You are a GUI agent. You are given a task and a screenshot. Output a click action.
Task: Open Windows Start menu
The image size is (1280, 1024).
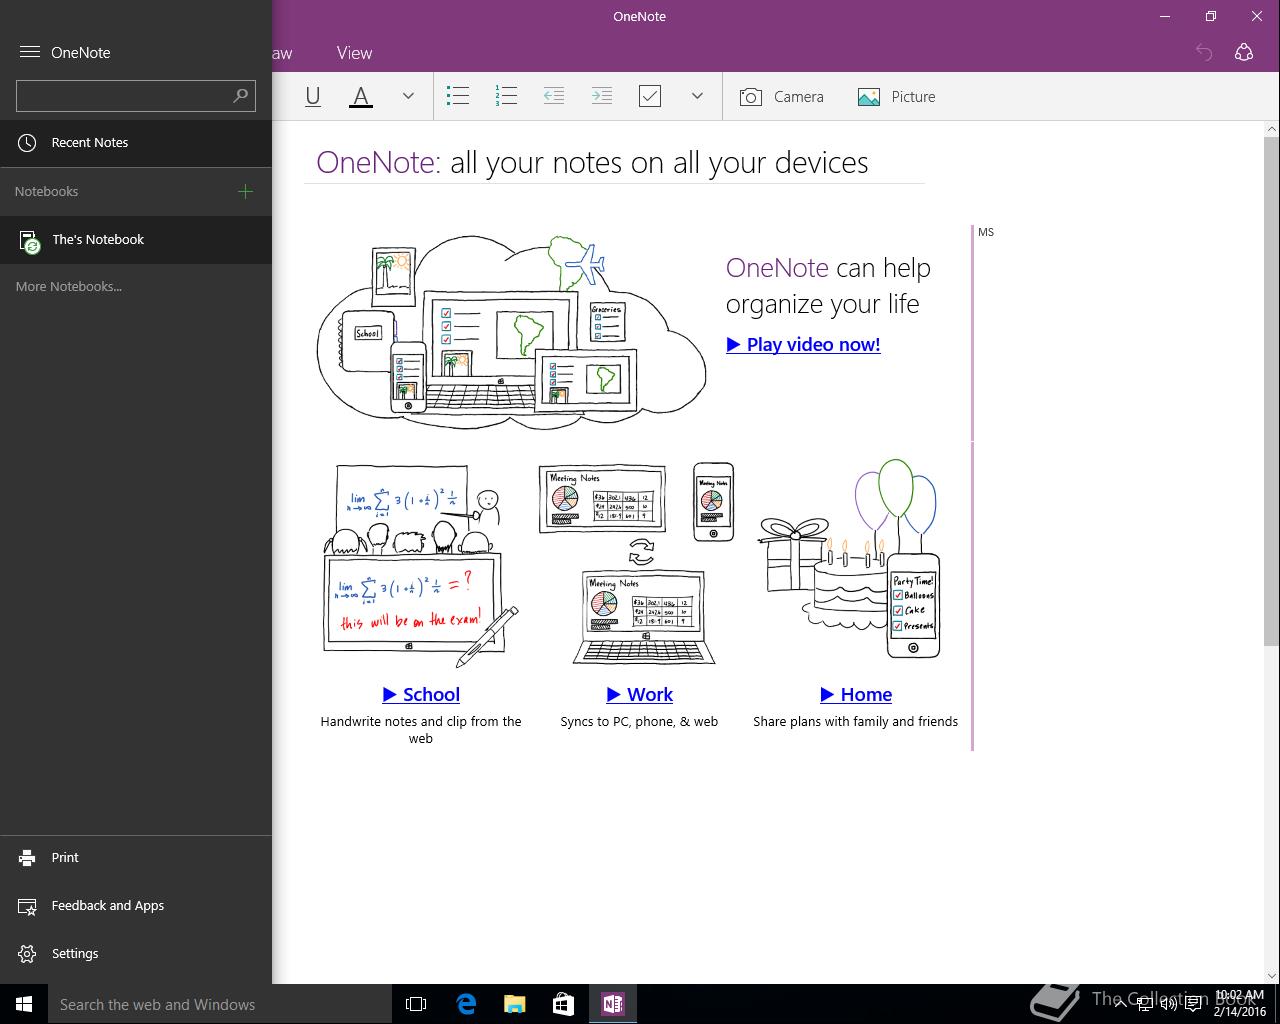coord(24,1004)
